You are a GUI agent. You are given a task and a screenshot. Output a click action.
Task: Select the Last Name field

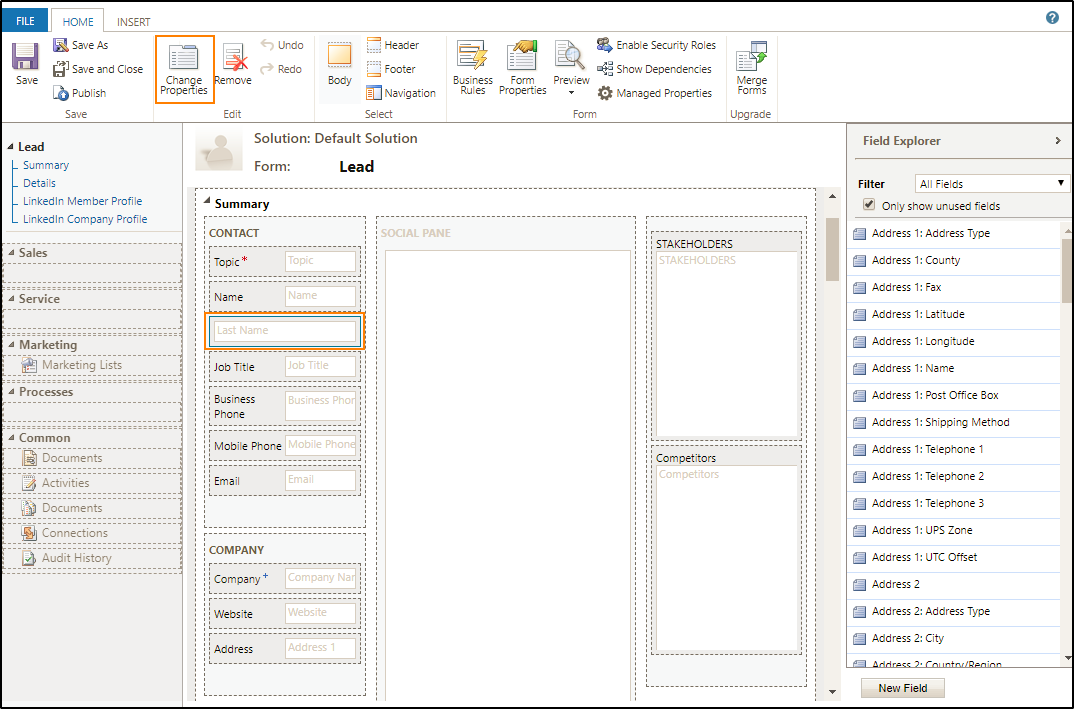(284, 331)
